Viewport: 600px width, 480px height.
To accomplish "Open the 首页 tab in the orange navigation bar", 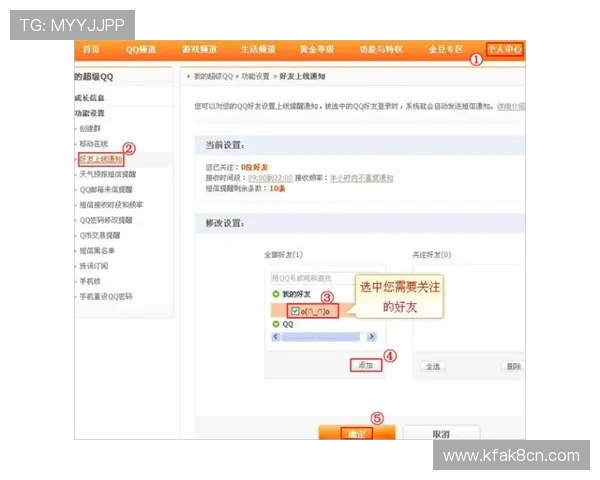I will (91, 49).
